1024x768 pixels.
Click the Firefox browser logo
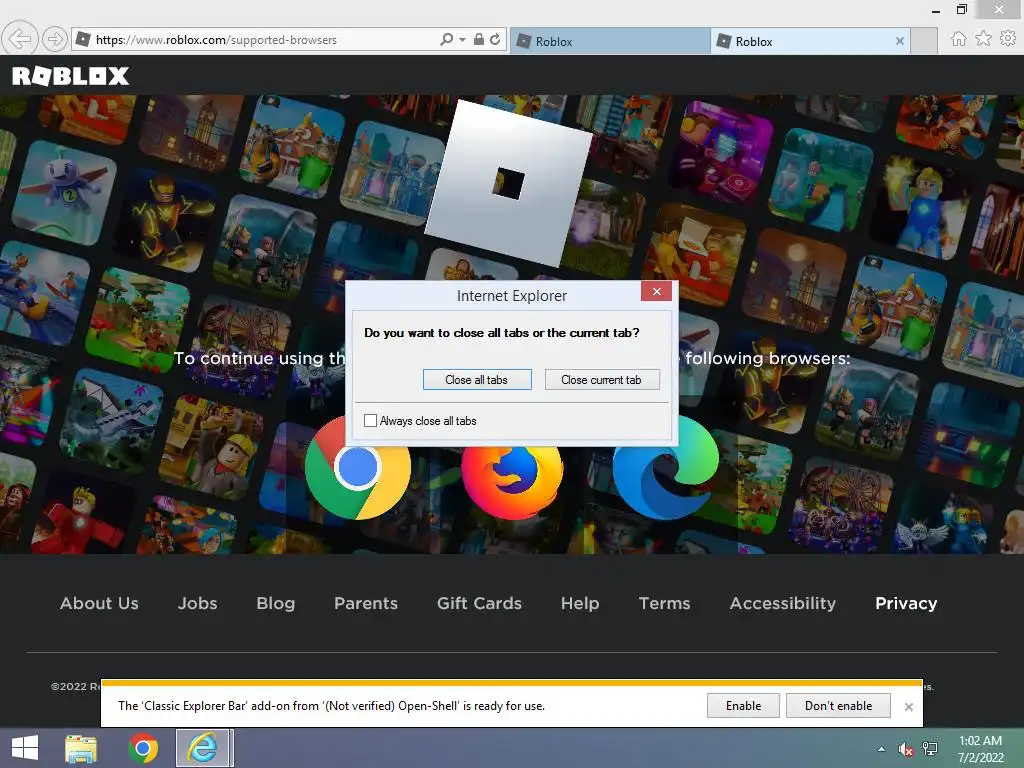coord(512,482)
